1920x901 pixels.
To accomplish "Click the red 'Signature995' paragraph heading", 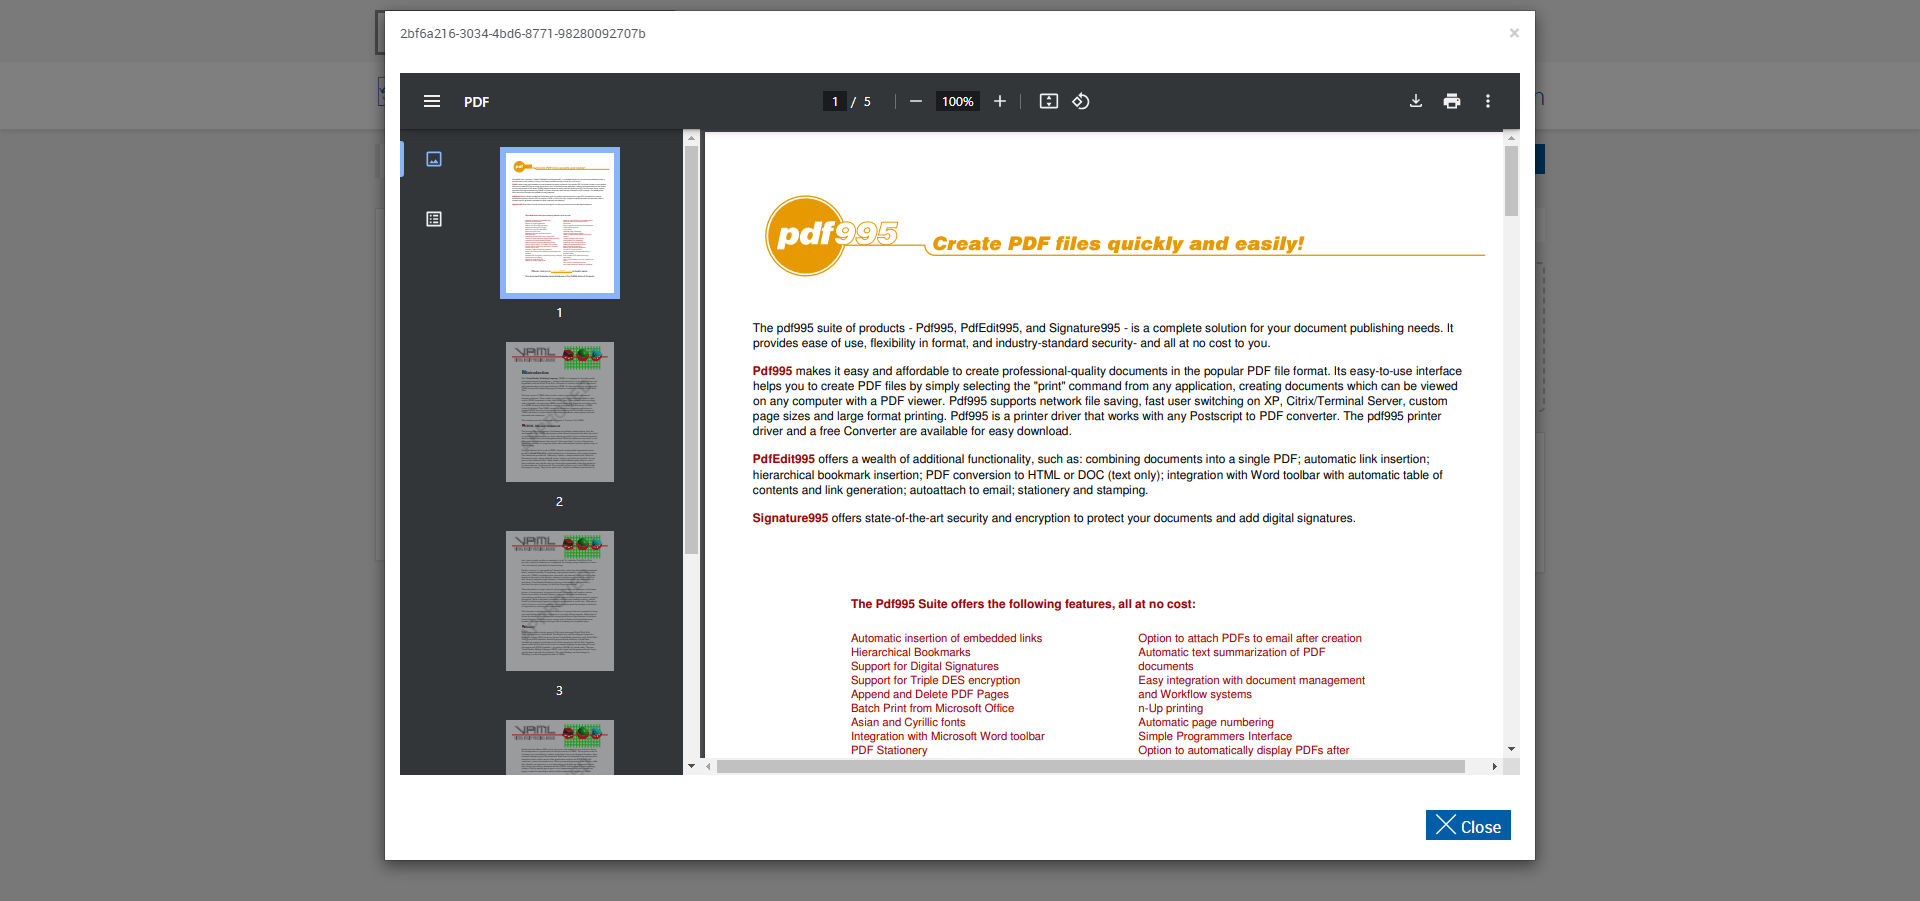I will coord(790,518).
